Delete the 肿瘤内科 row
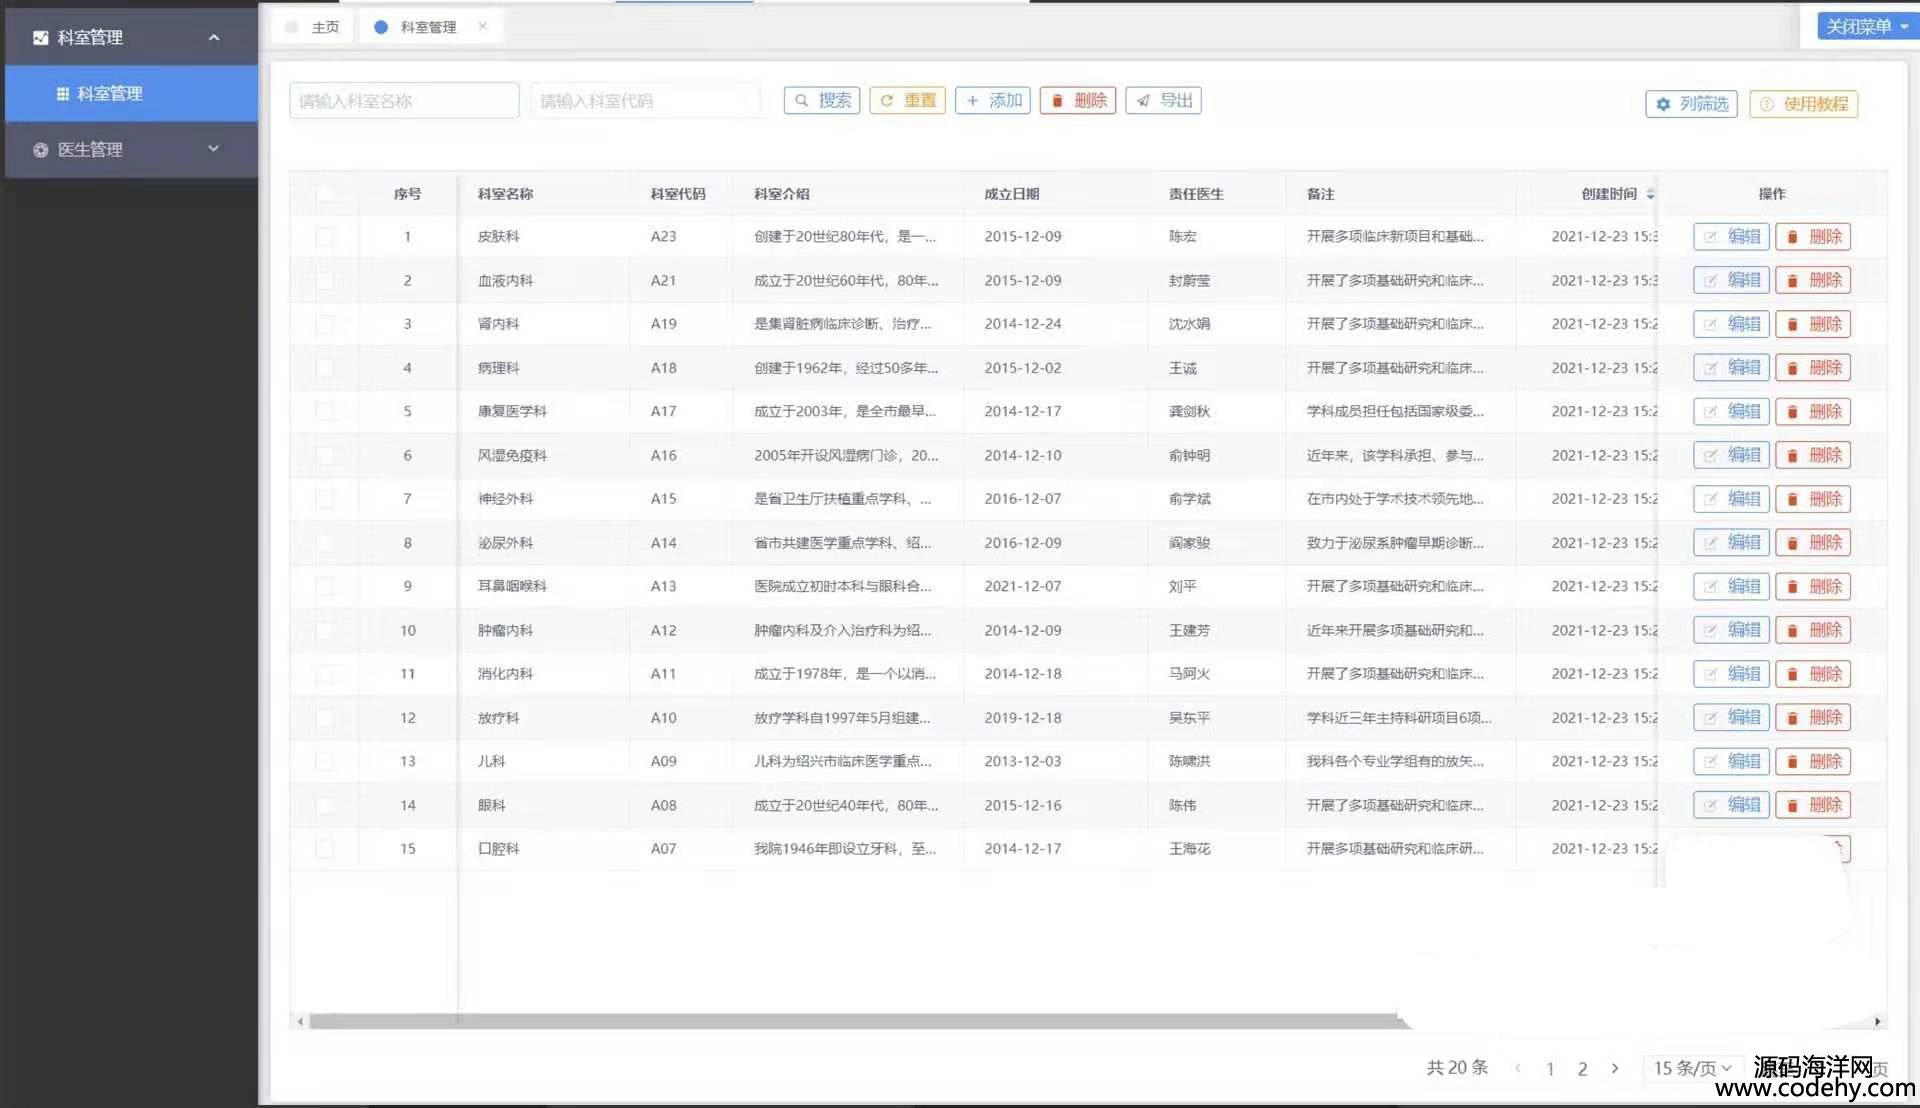Viewport: 1920px width, 1108px height. [1813, 630]
